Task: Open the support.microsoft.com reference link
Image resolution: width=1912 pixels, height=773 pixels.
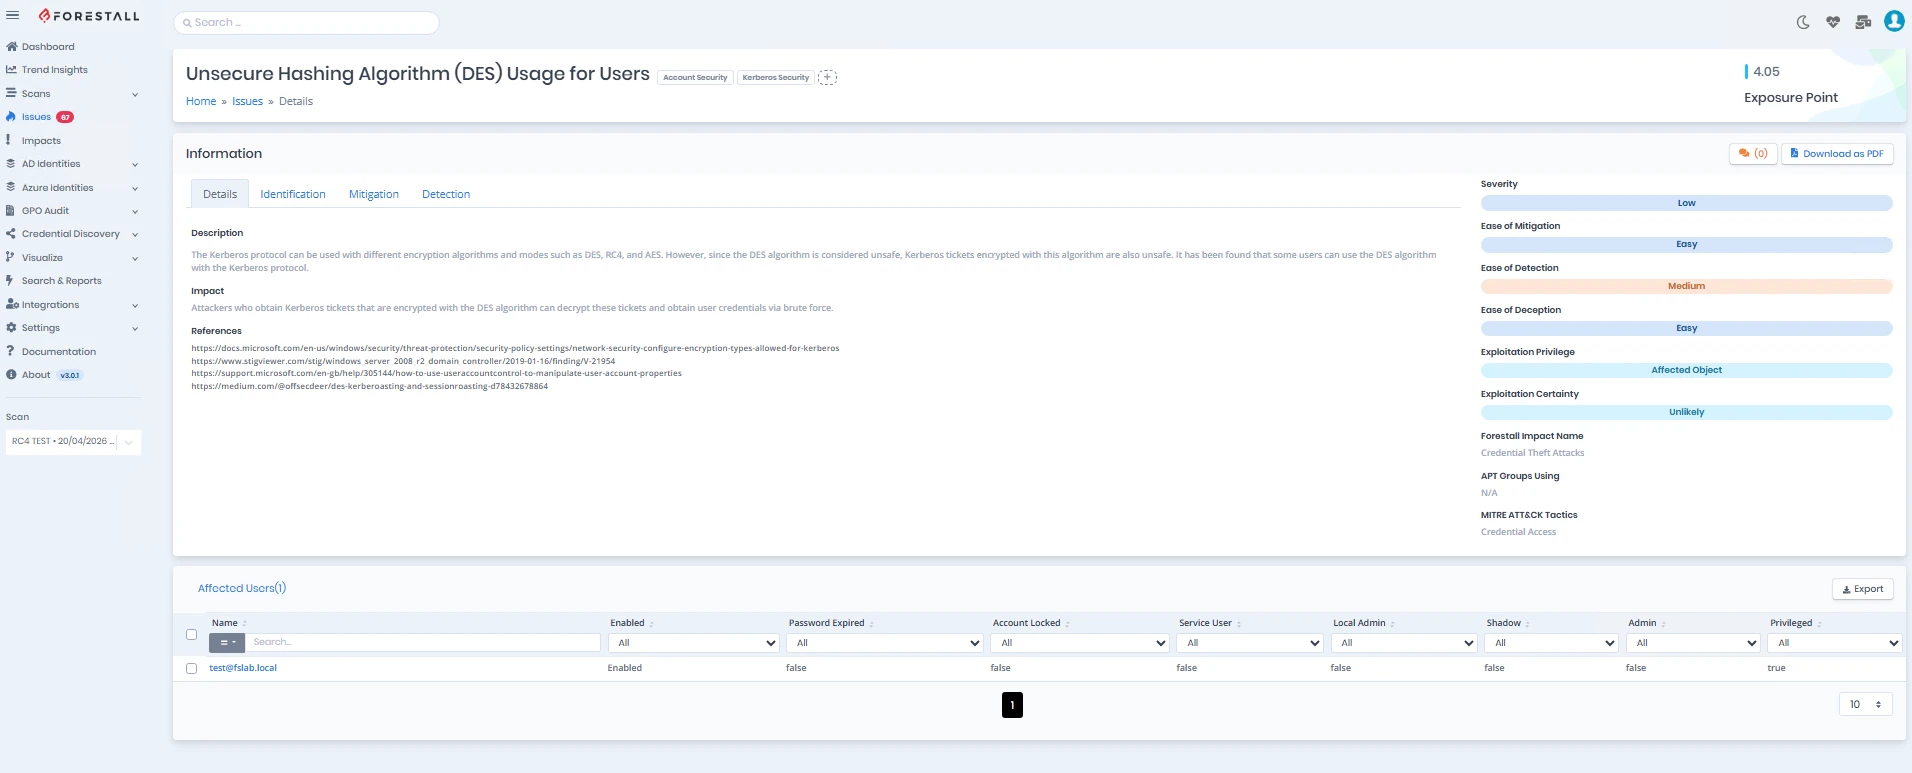Action: coord(436,373)
